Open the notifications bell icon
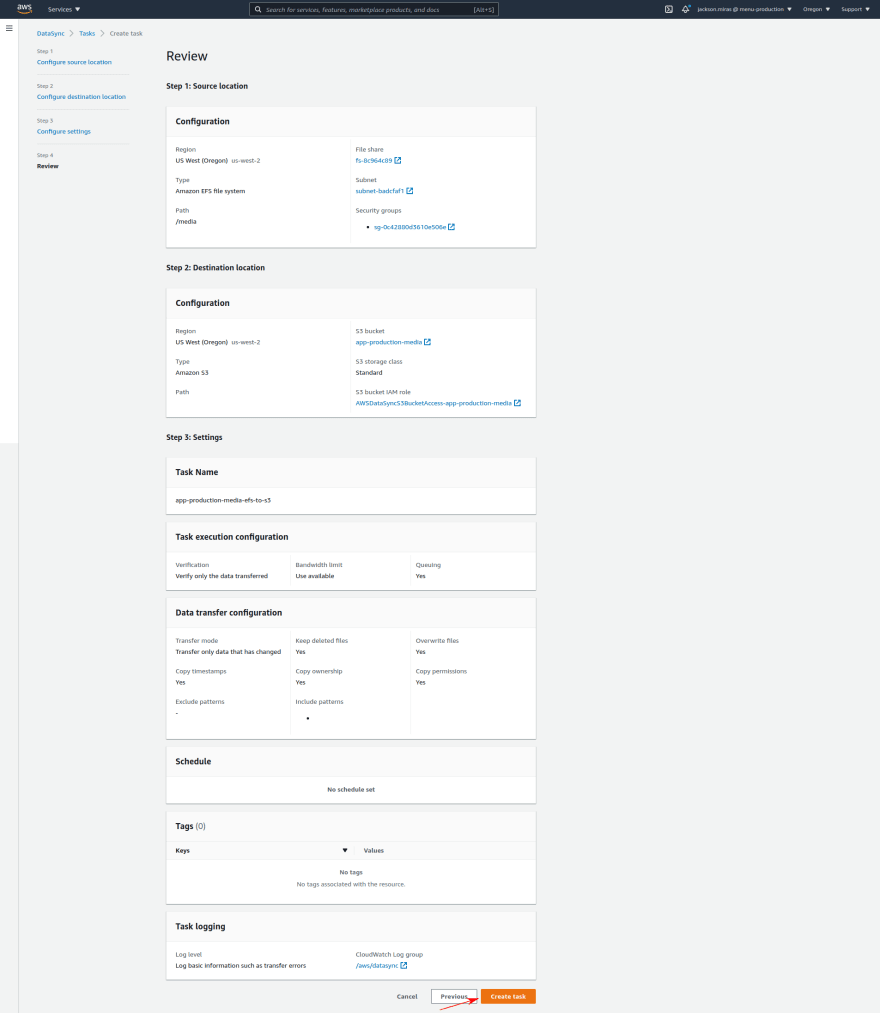This screenshot has height=1013, width=880. pyautogui.click(x=686, y=9)
